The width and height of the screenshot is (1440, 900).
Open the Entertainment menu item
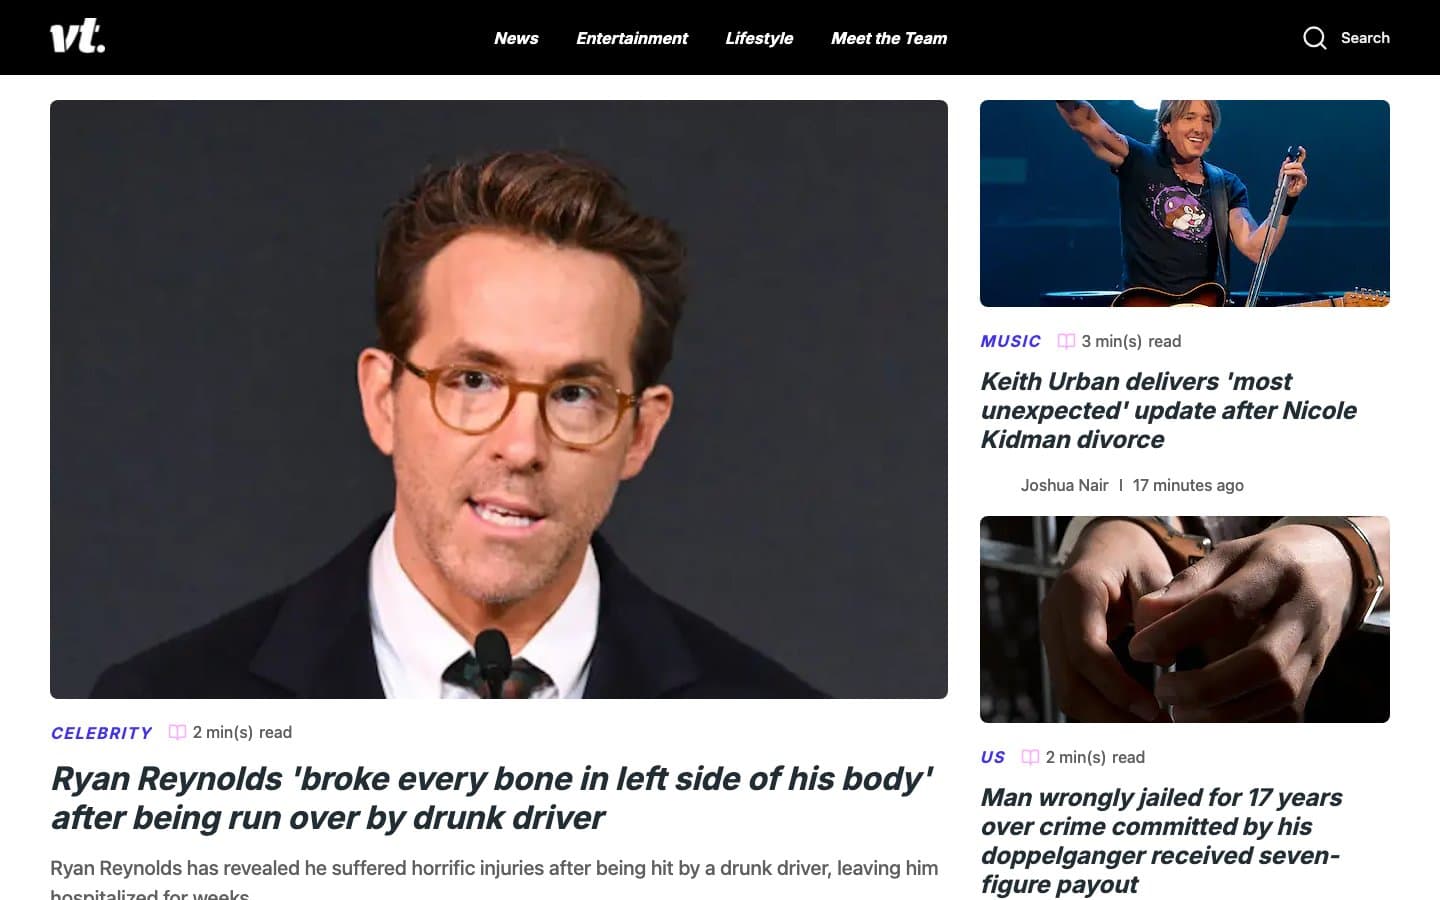pos(632,38)
